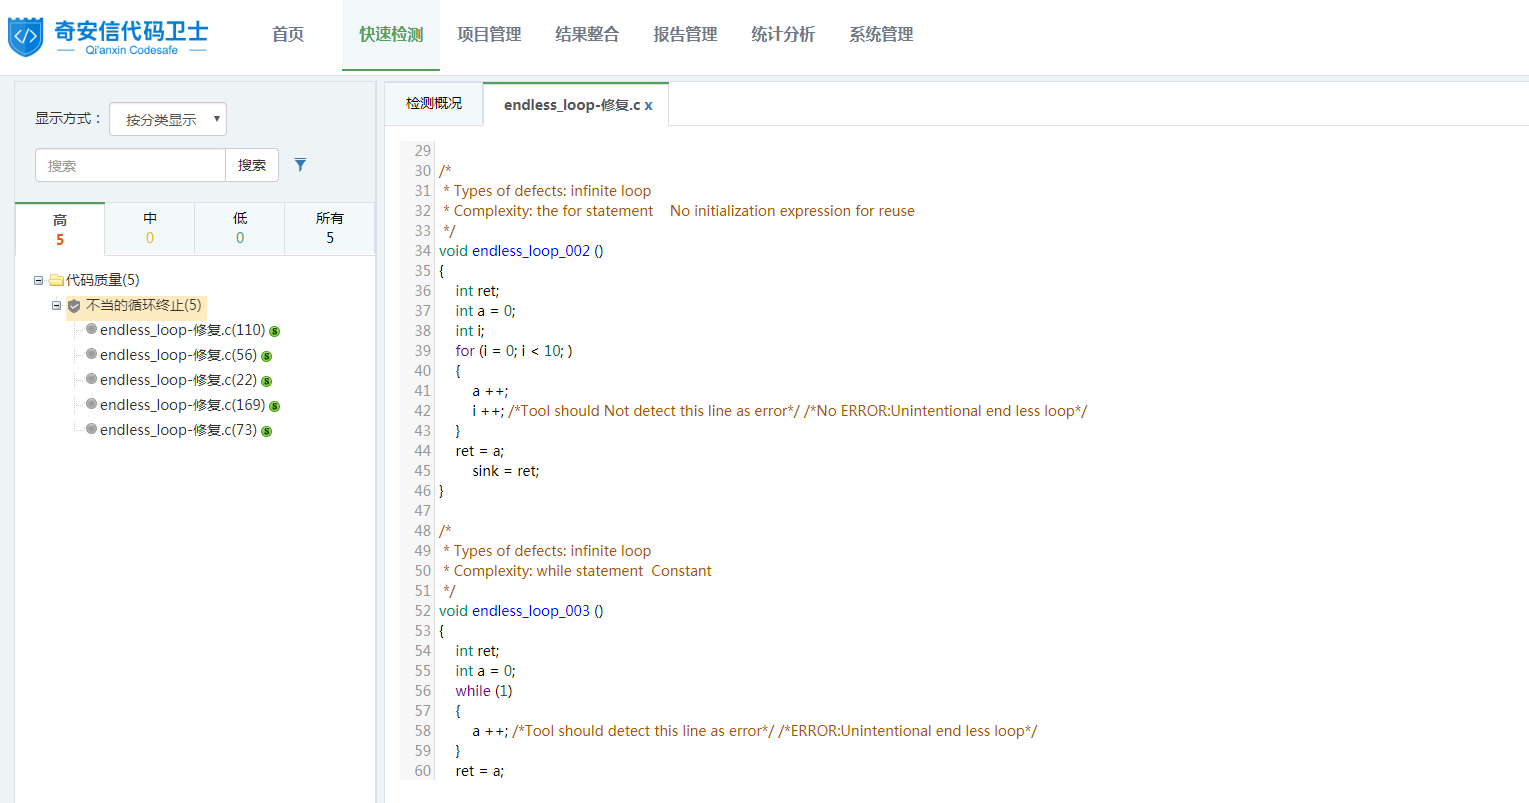Image resolution: width=1529 pixels, height=803 pixels.
Task: Switch to the 检测概况 tab
Action: click(434, 104)
